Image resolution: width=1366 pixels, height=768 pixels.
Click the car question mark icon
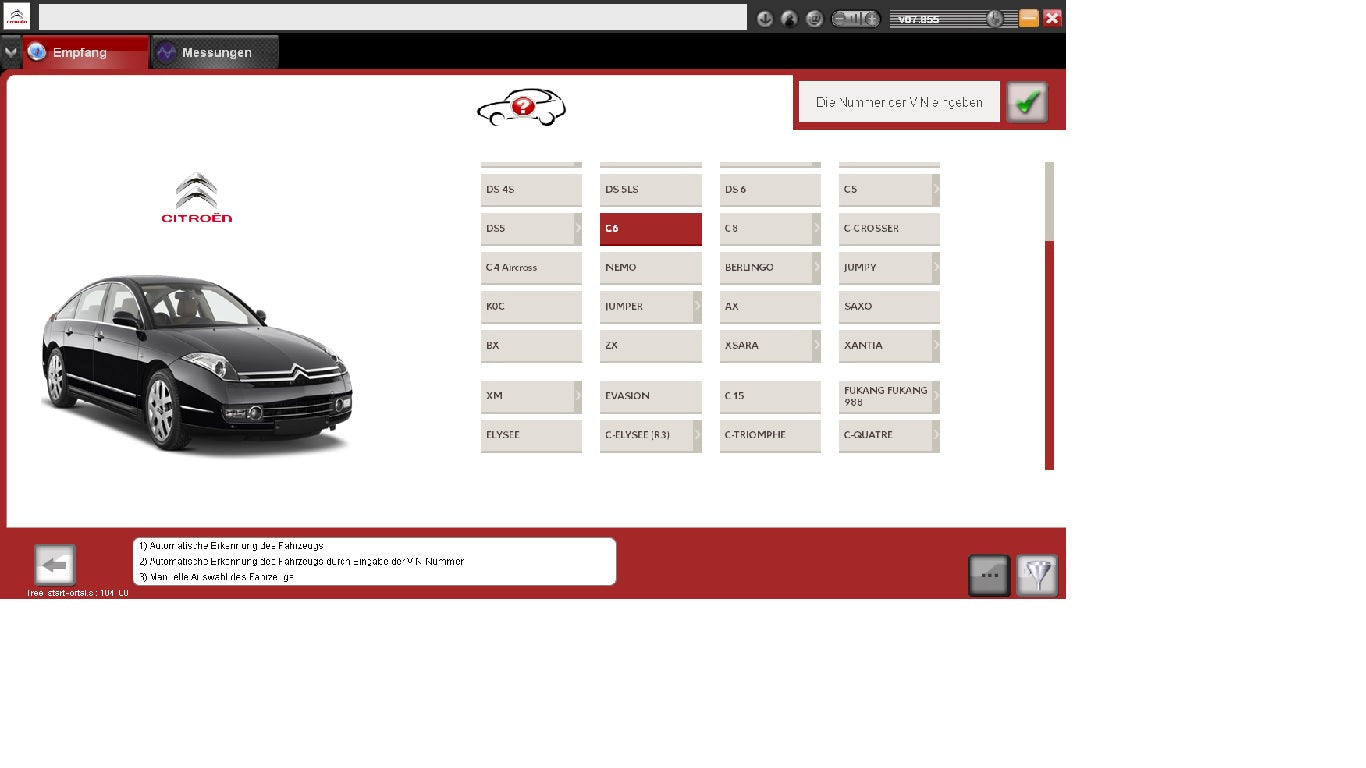(521, 107)
